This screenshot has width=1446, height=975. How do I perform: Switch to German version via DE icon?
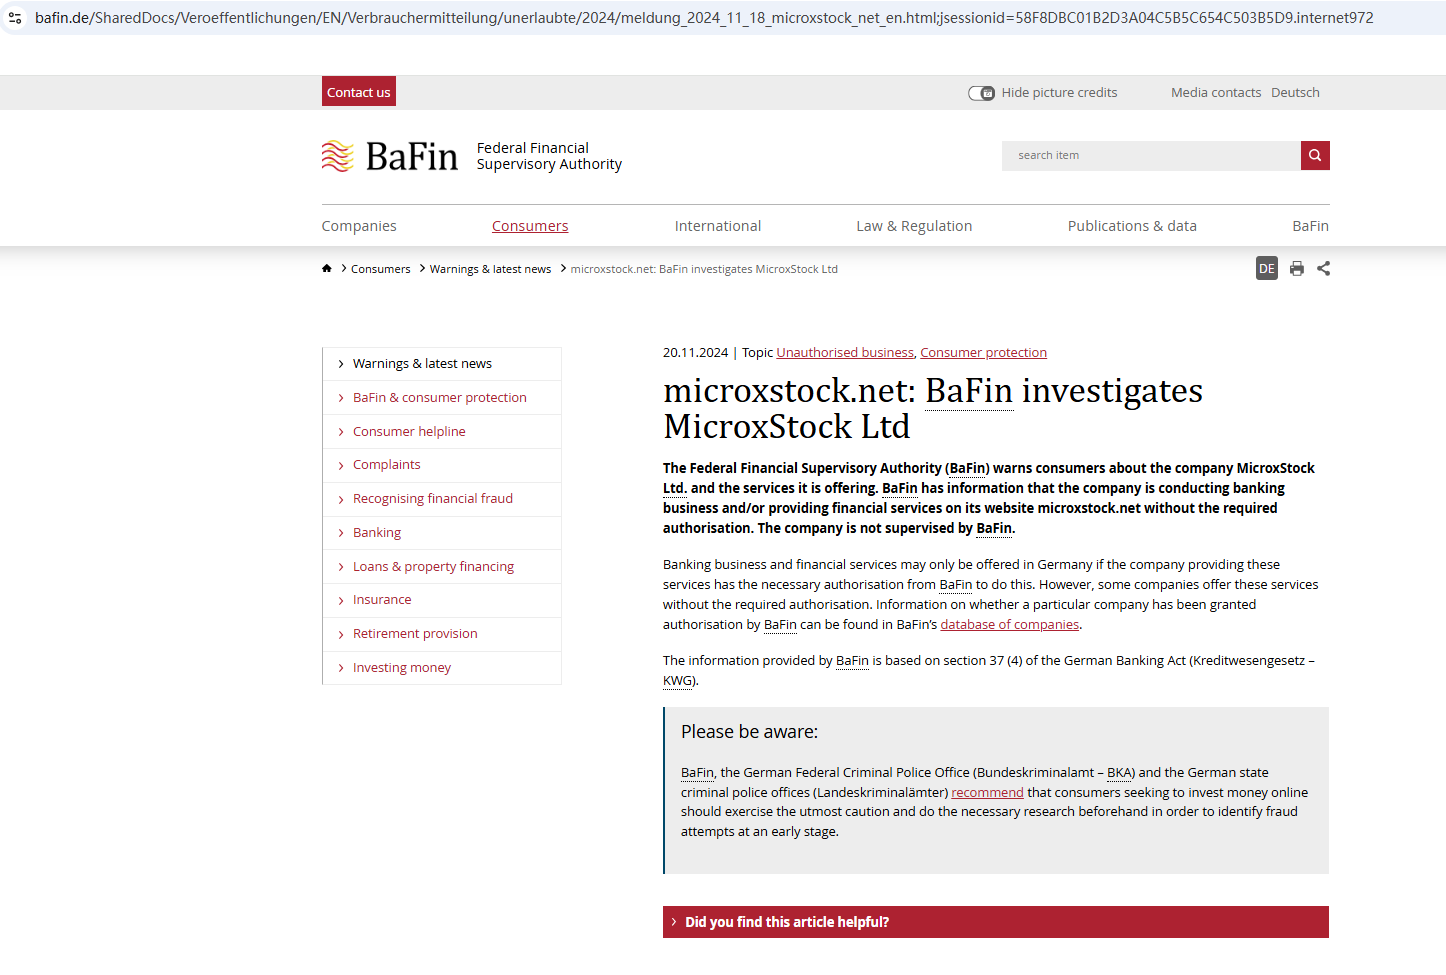[1267, 268]
